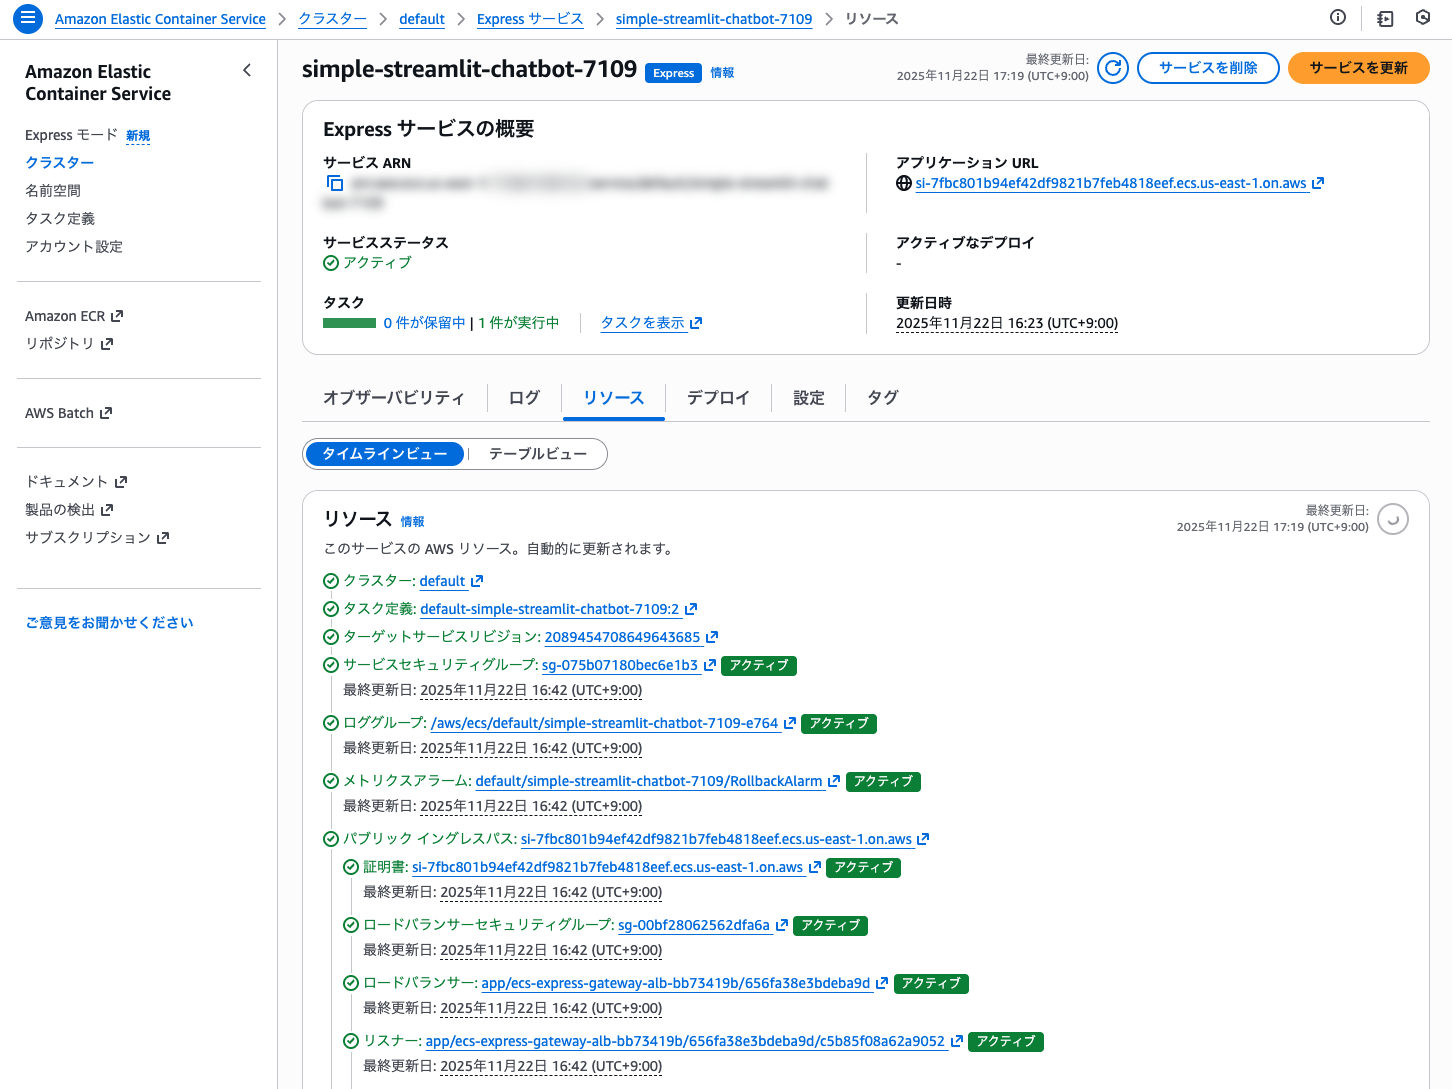Refresh the service page with circular arrow button
The image size is (1452, 1089).
pyautogui.click(x=1113, y=68)
